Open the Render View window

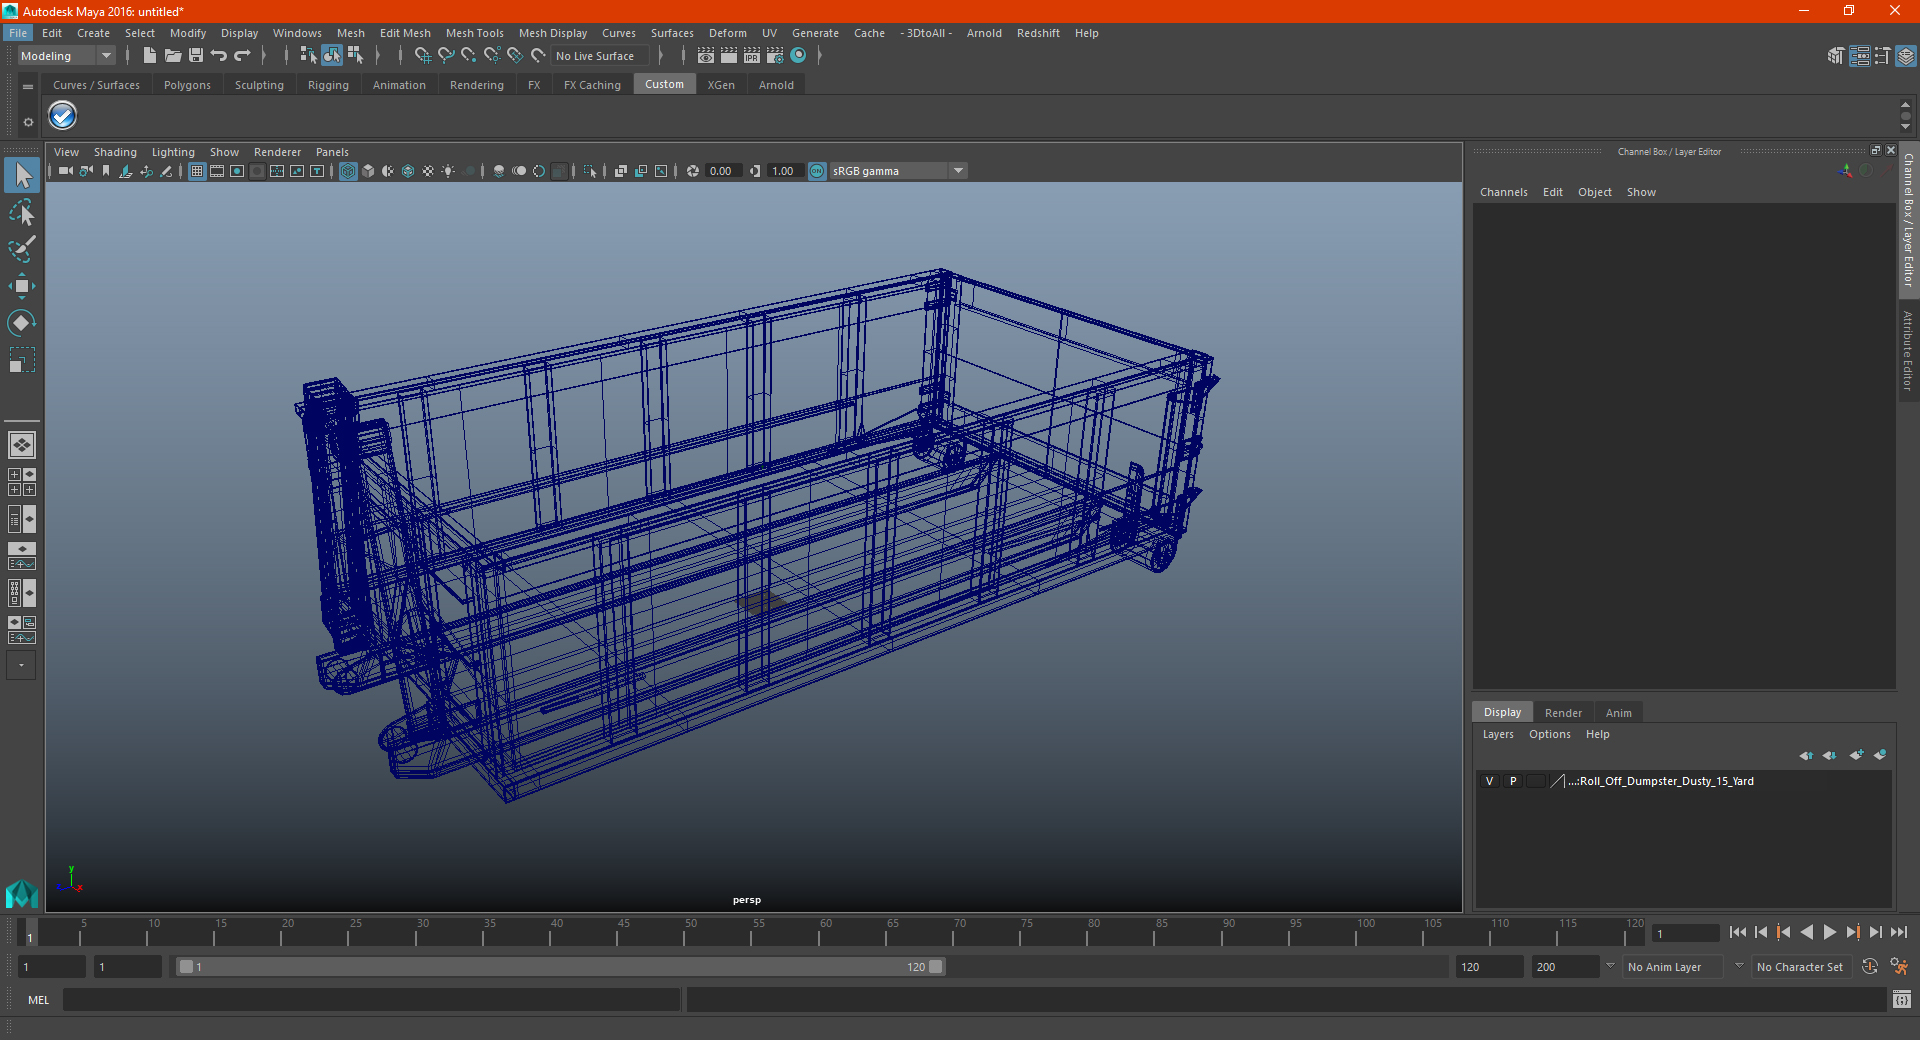tap(706, 56)
